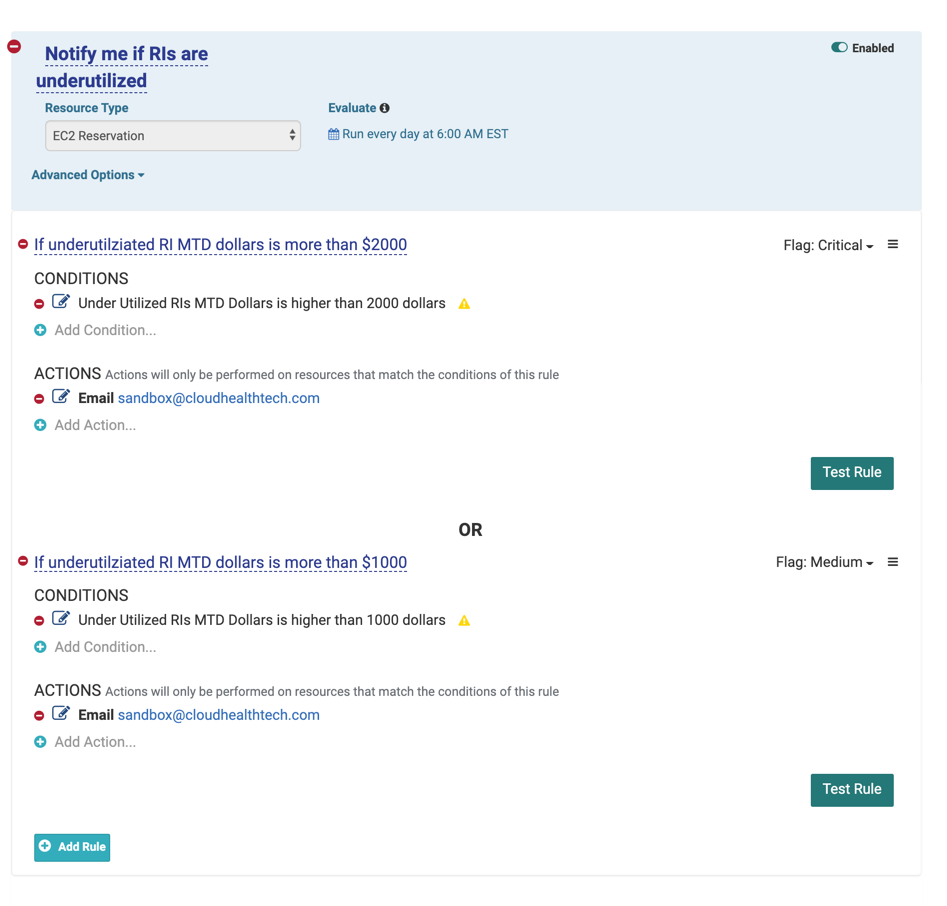The width and height of the screenshot is (947, 906).
Task: Click warning icon on 2000 dollars condition
Action: pyautogui.click(x=464, y=304)
